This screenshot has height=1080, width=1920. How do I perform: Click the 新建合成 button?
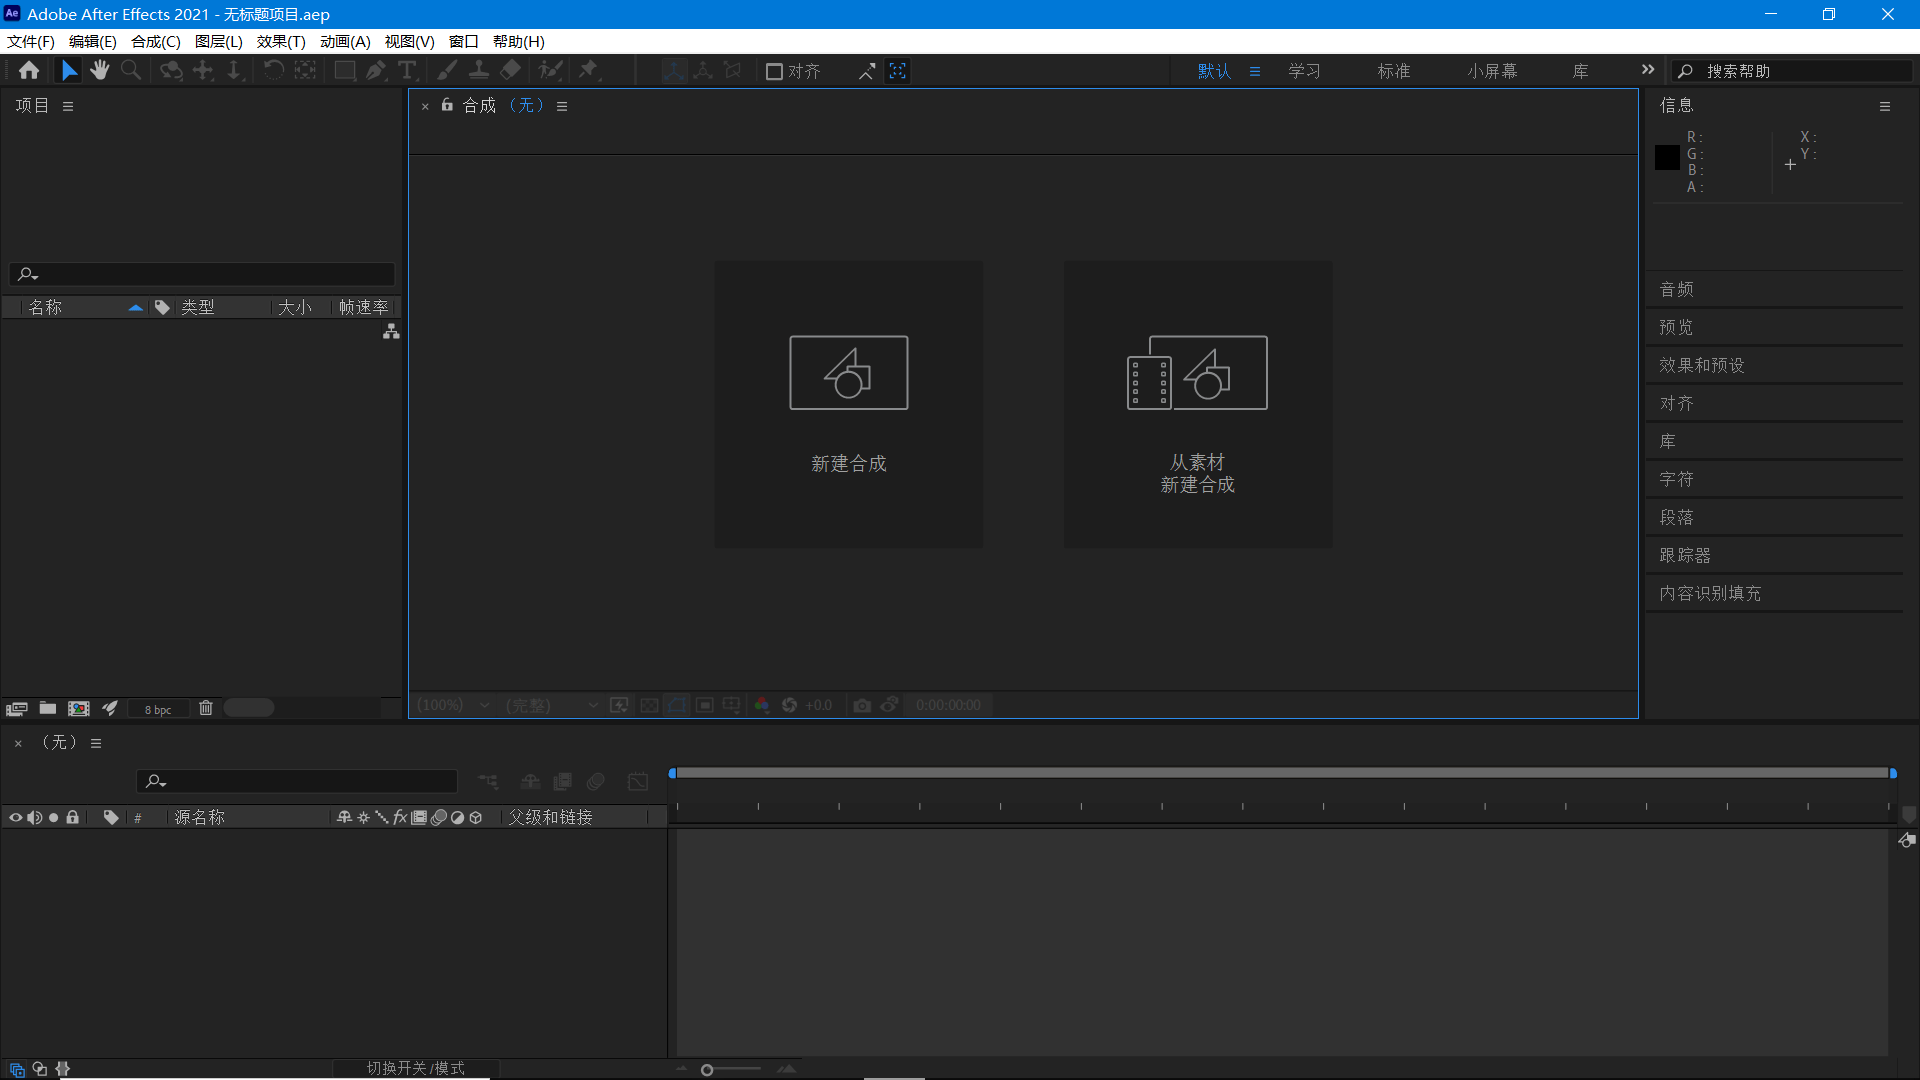[x=848, y=404]
